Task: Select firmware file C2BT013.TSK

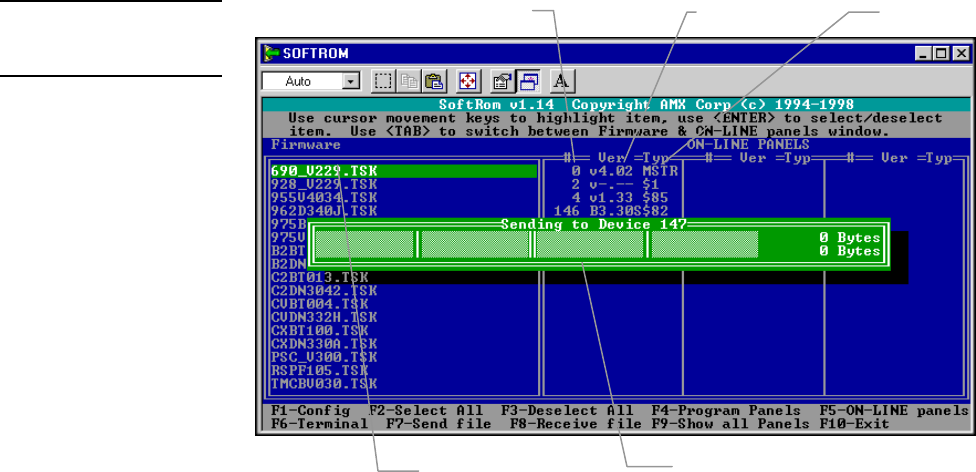Action: pyautogui.click(x=320, y=277)
